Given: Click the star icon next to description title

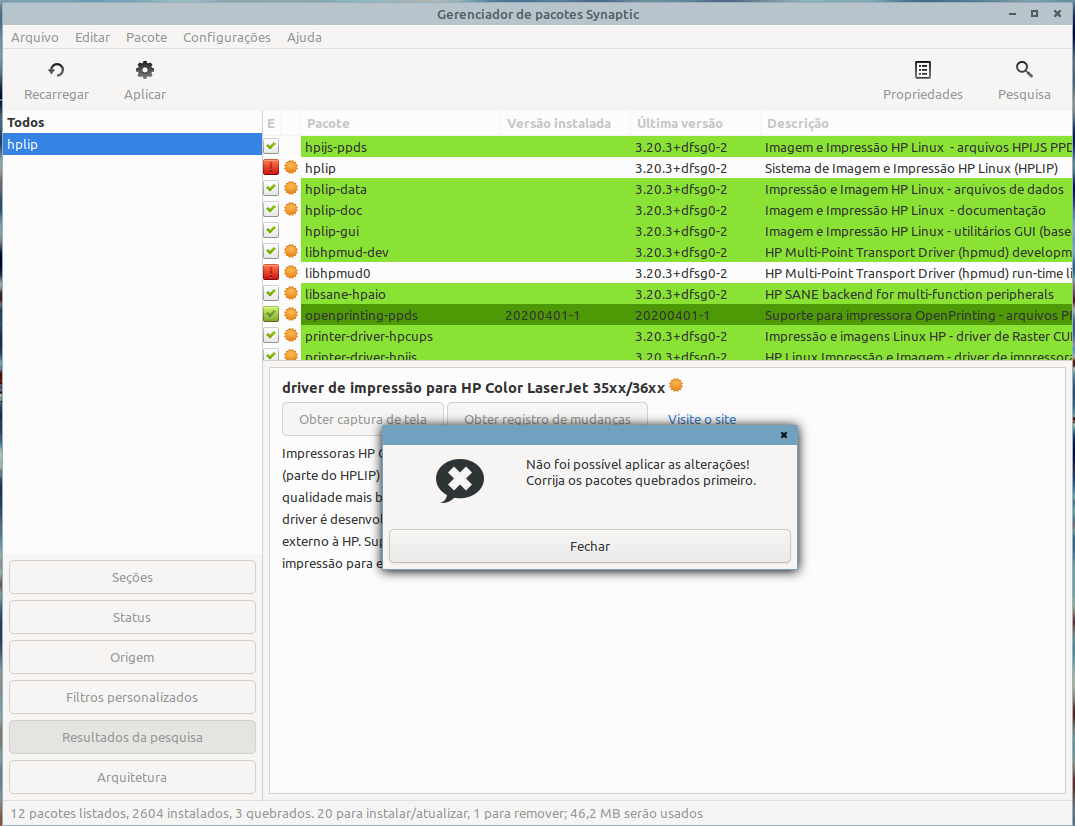Looking at the screenshot, I should tap(676, 385).
